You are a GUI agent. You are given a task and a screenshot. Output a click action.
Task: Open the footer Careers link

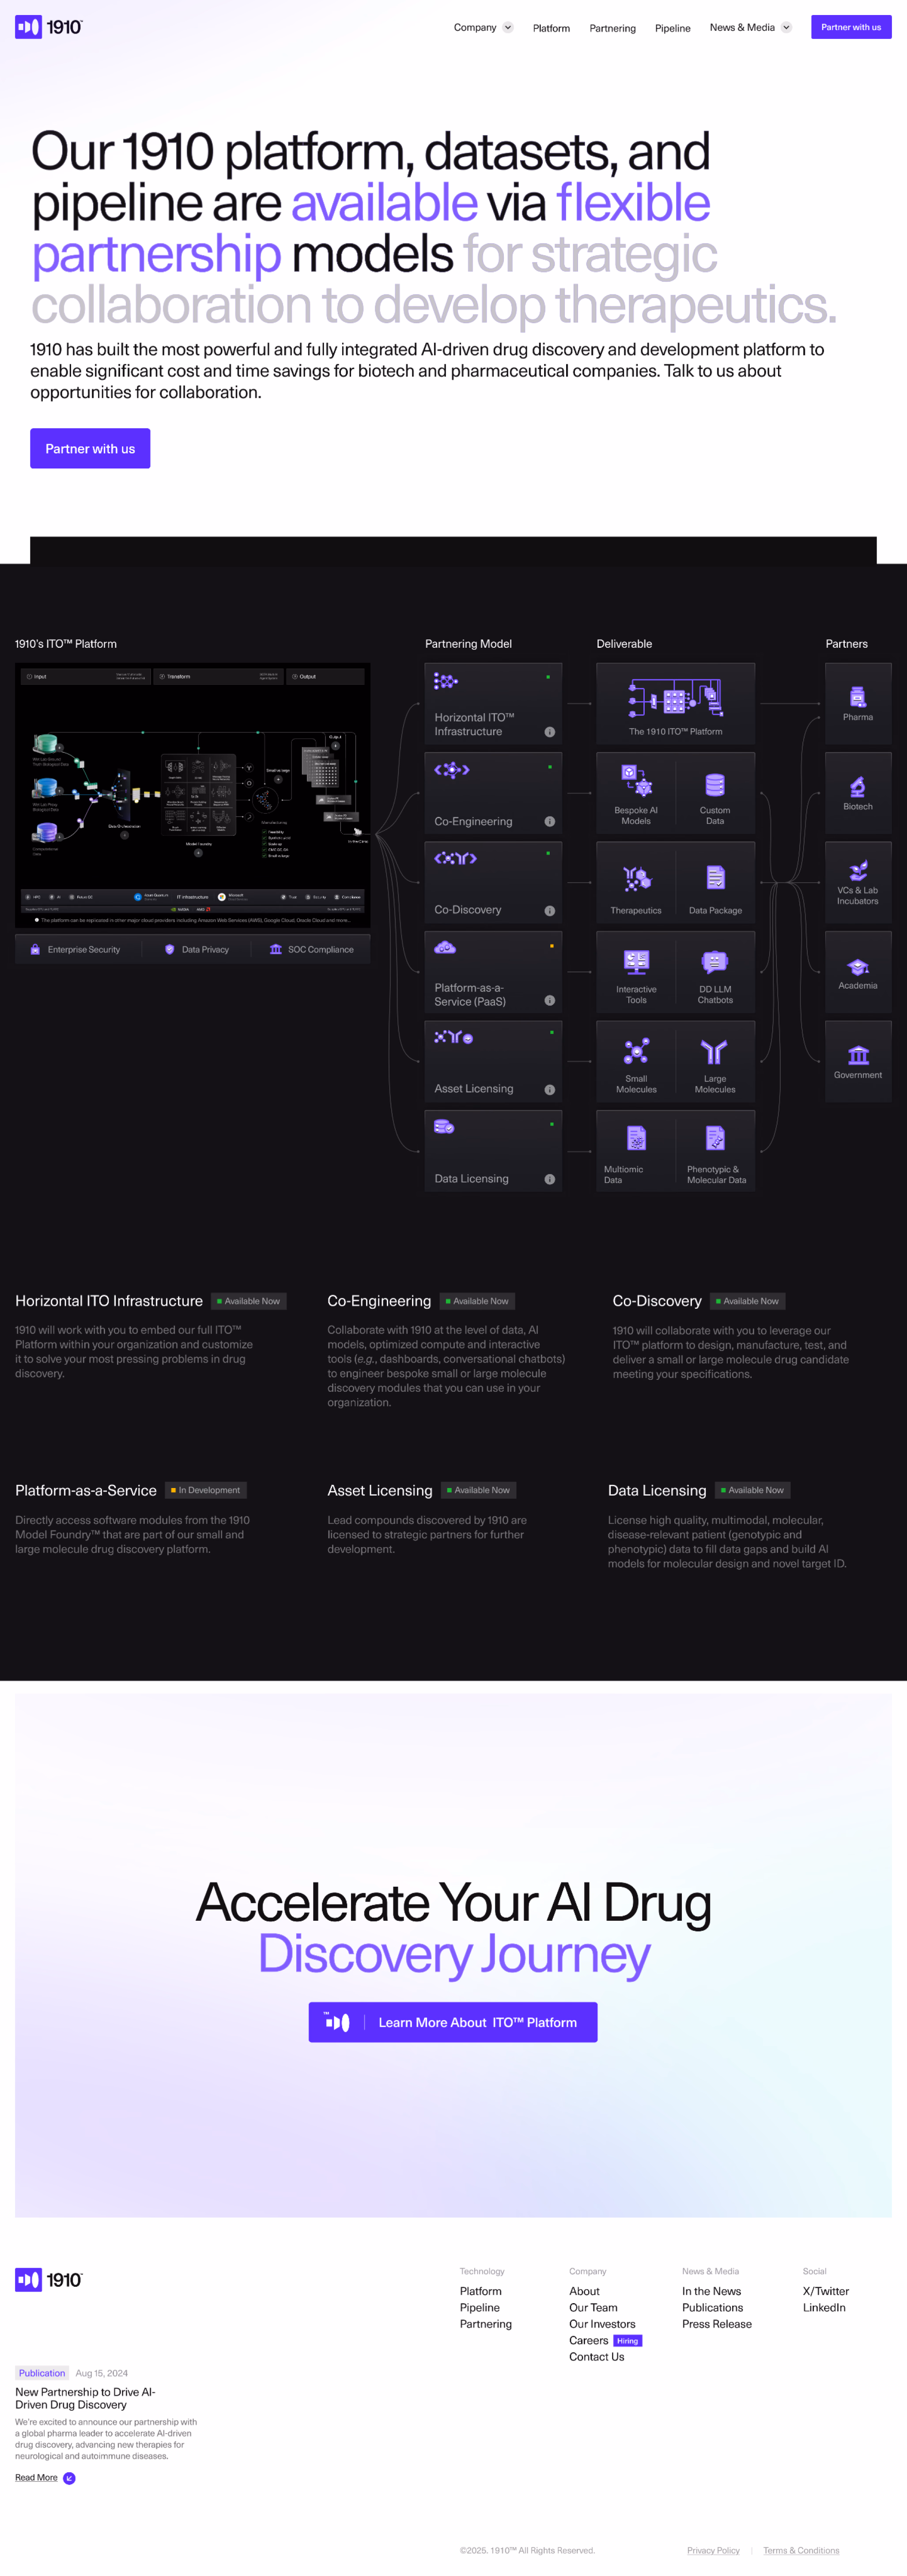588,2341
